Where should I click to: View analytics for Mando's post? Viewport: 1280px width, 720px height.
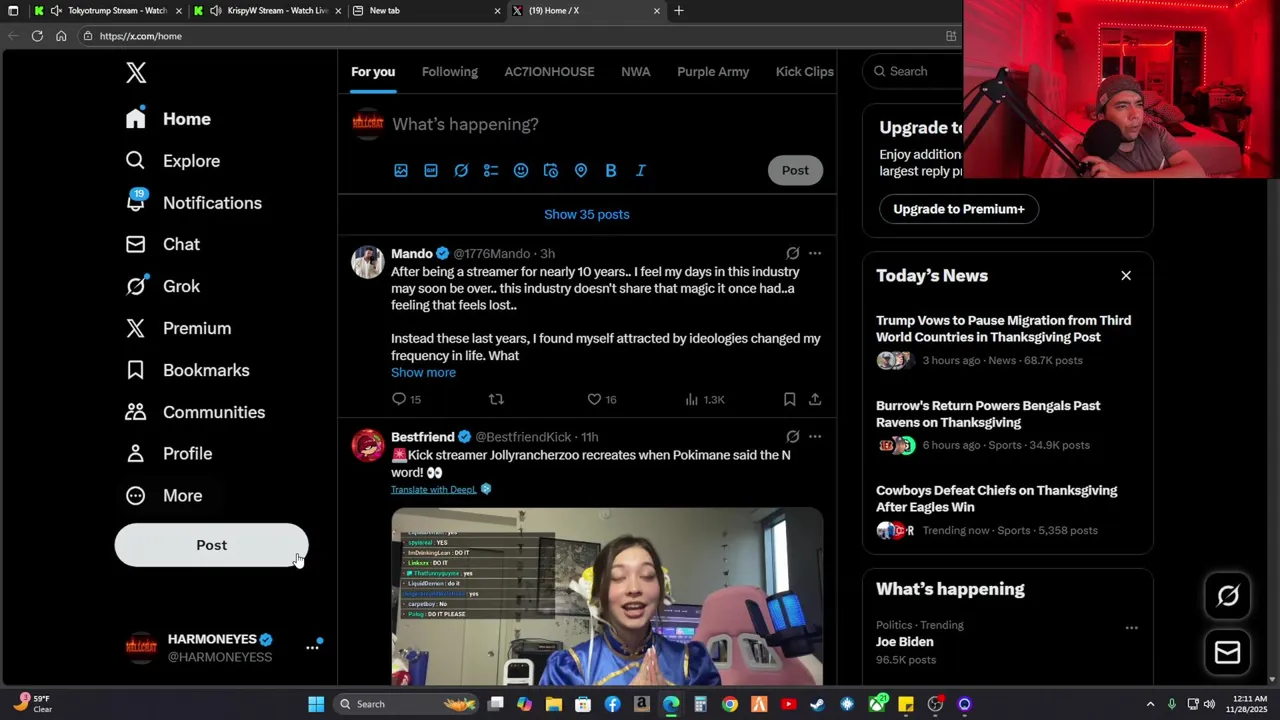(x=692, y=399)
